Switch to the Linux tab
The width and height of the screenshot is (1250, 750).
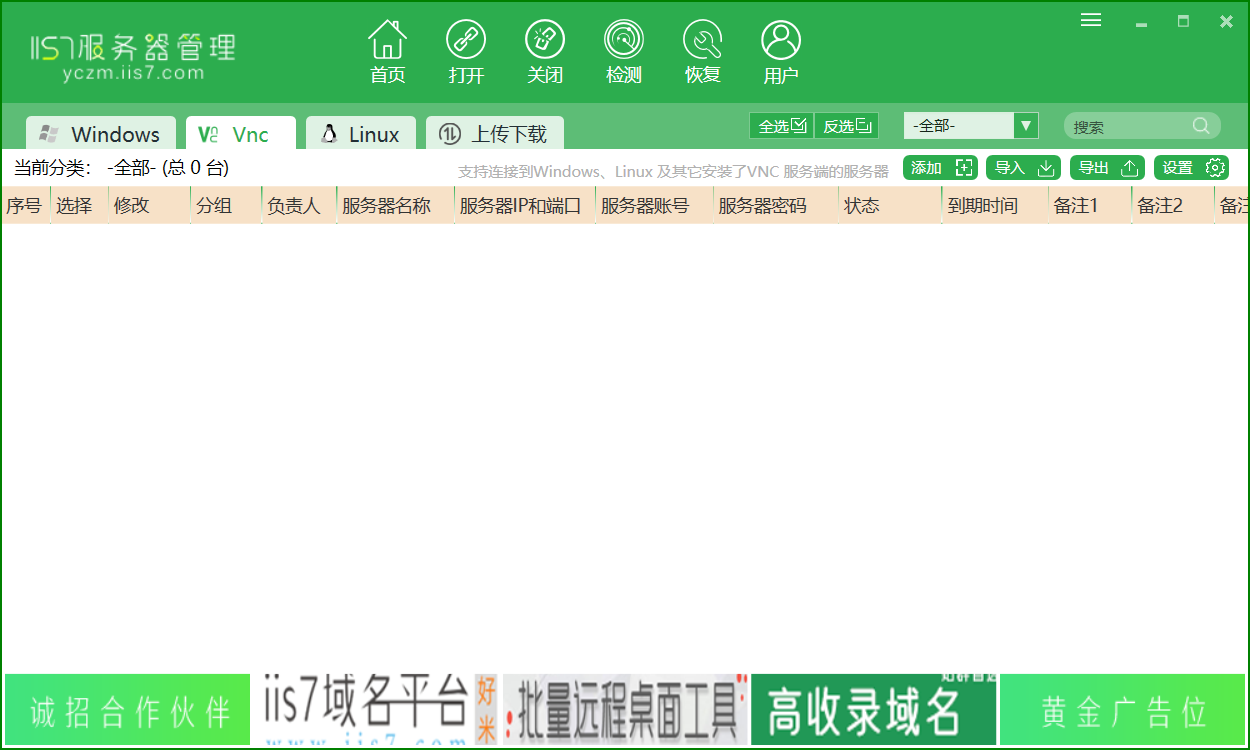point(360,132)
